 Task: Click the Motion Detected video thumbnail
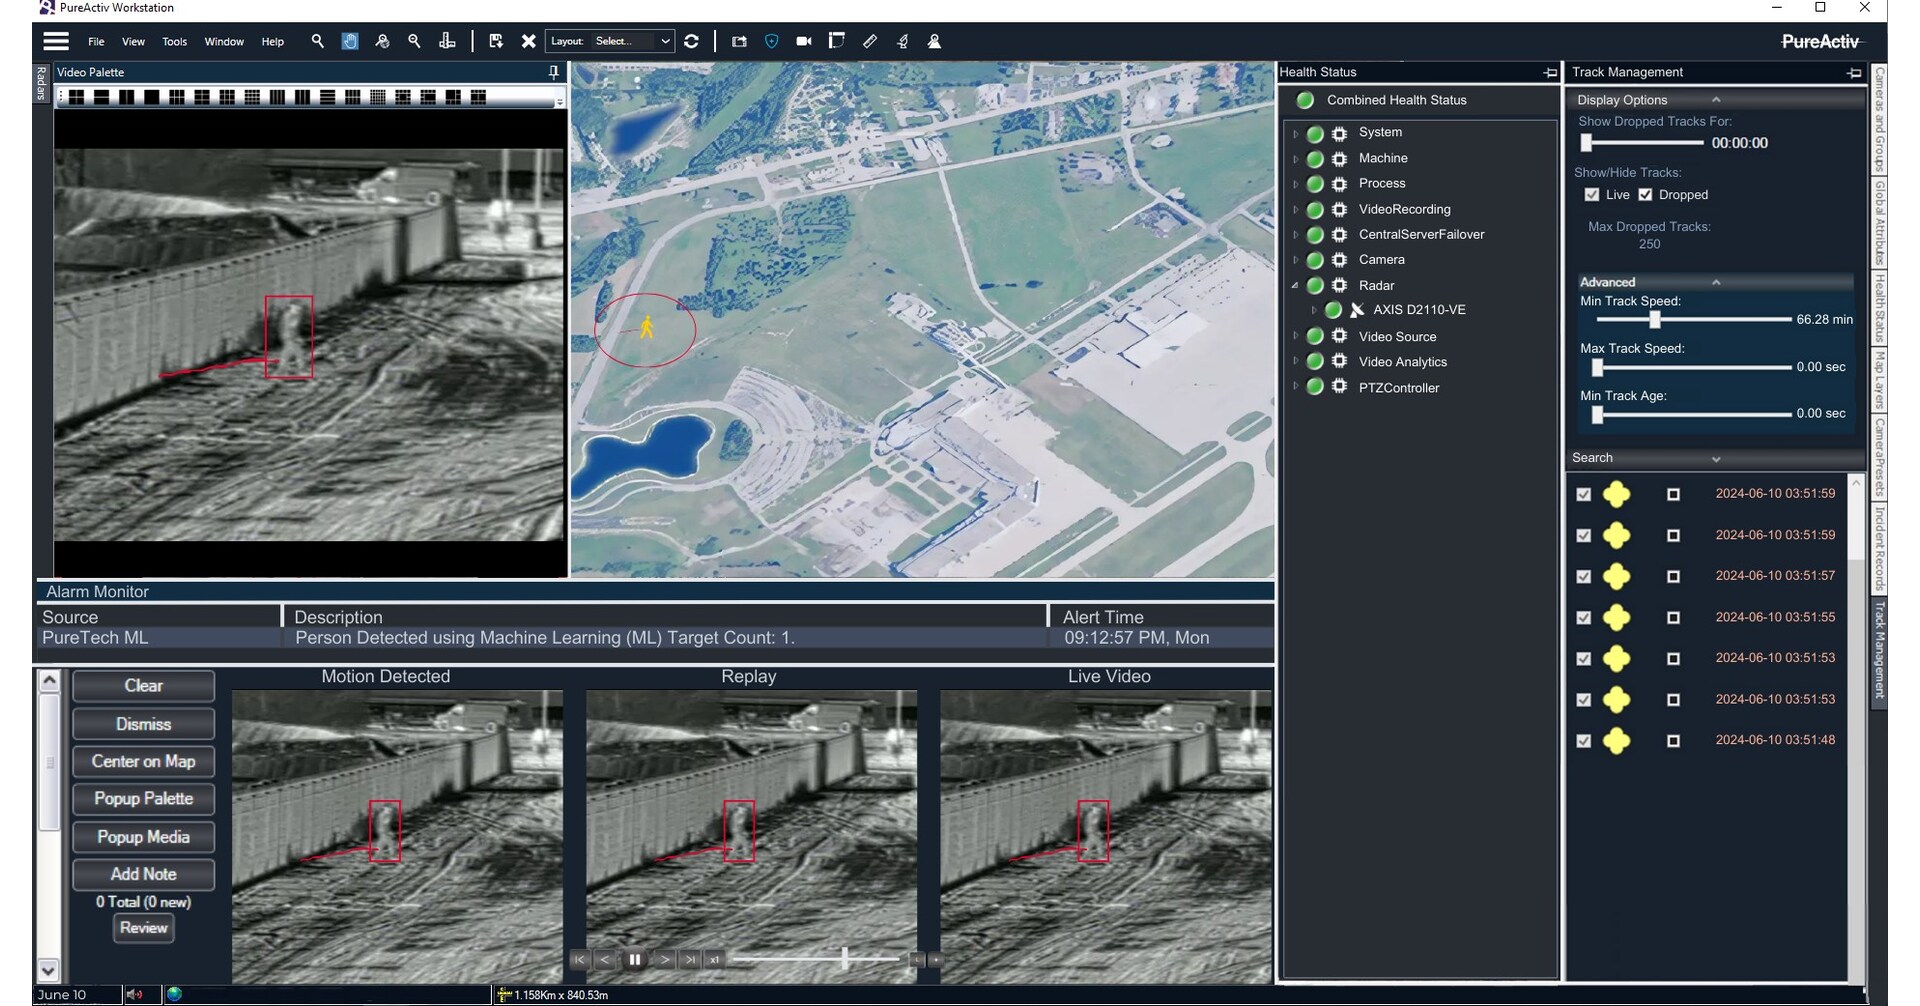click(x=397, y=836)
